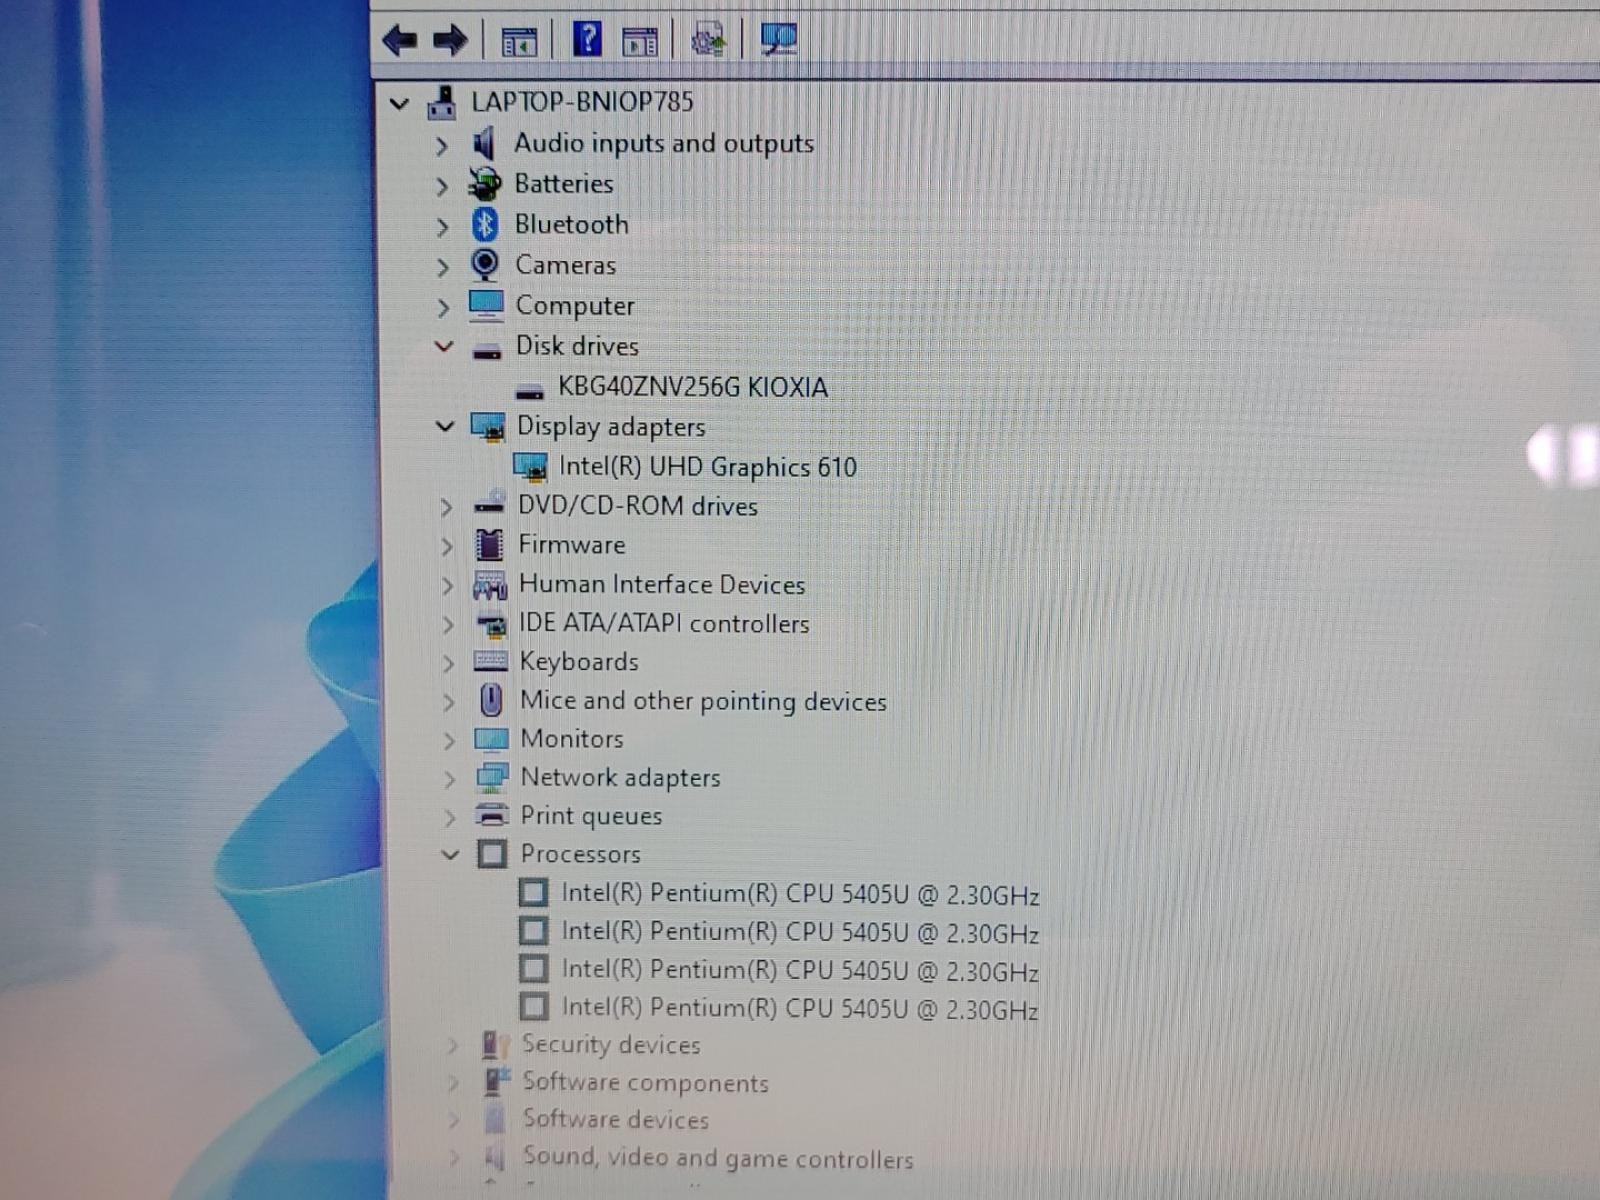Click the Firmware chip icon
The height and width of the screenshot is (1200, 1600).
(489, 545)
